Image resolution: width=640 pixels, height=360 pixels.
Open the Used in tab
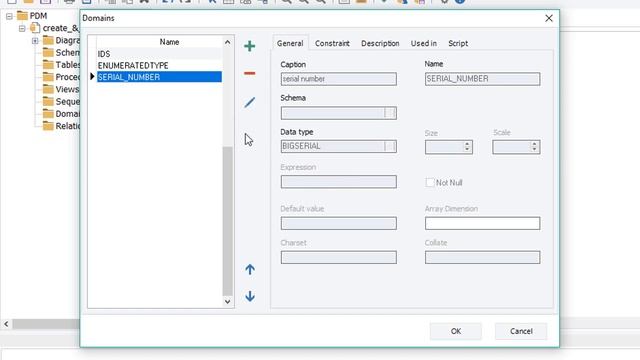pyautogui.click(x=424, y=43)
